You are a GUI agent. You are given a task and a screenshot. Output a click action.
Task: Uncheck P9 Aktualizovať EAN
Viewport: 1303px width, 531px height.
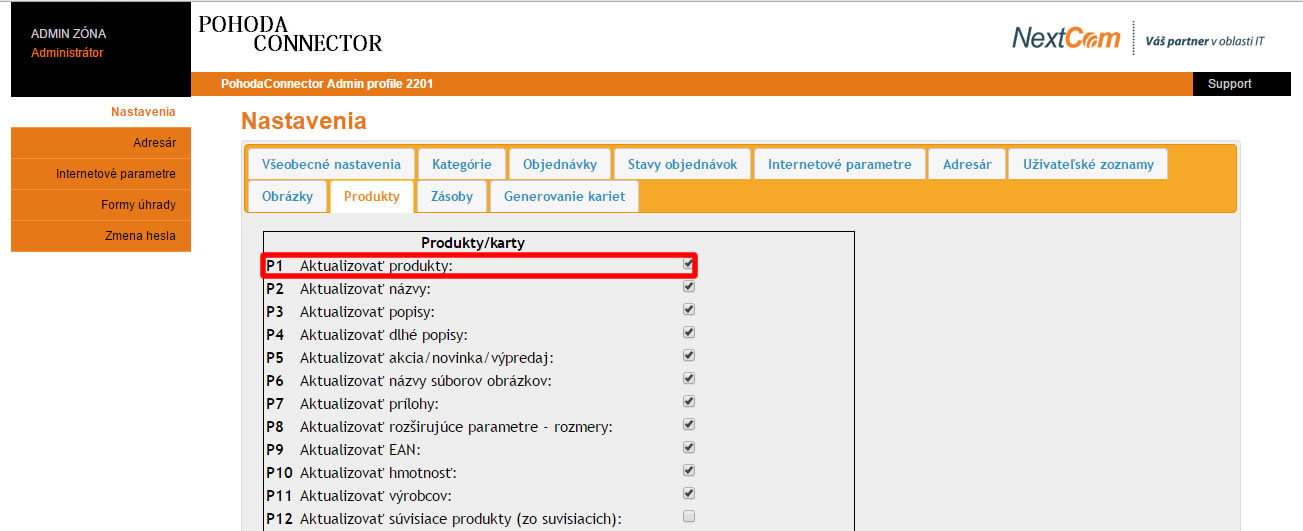(x=688, y=447)
